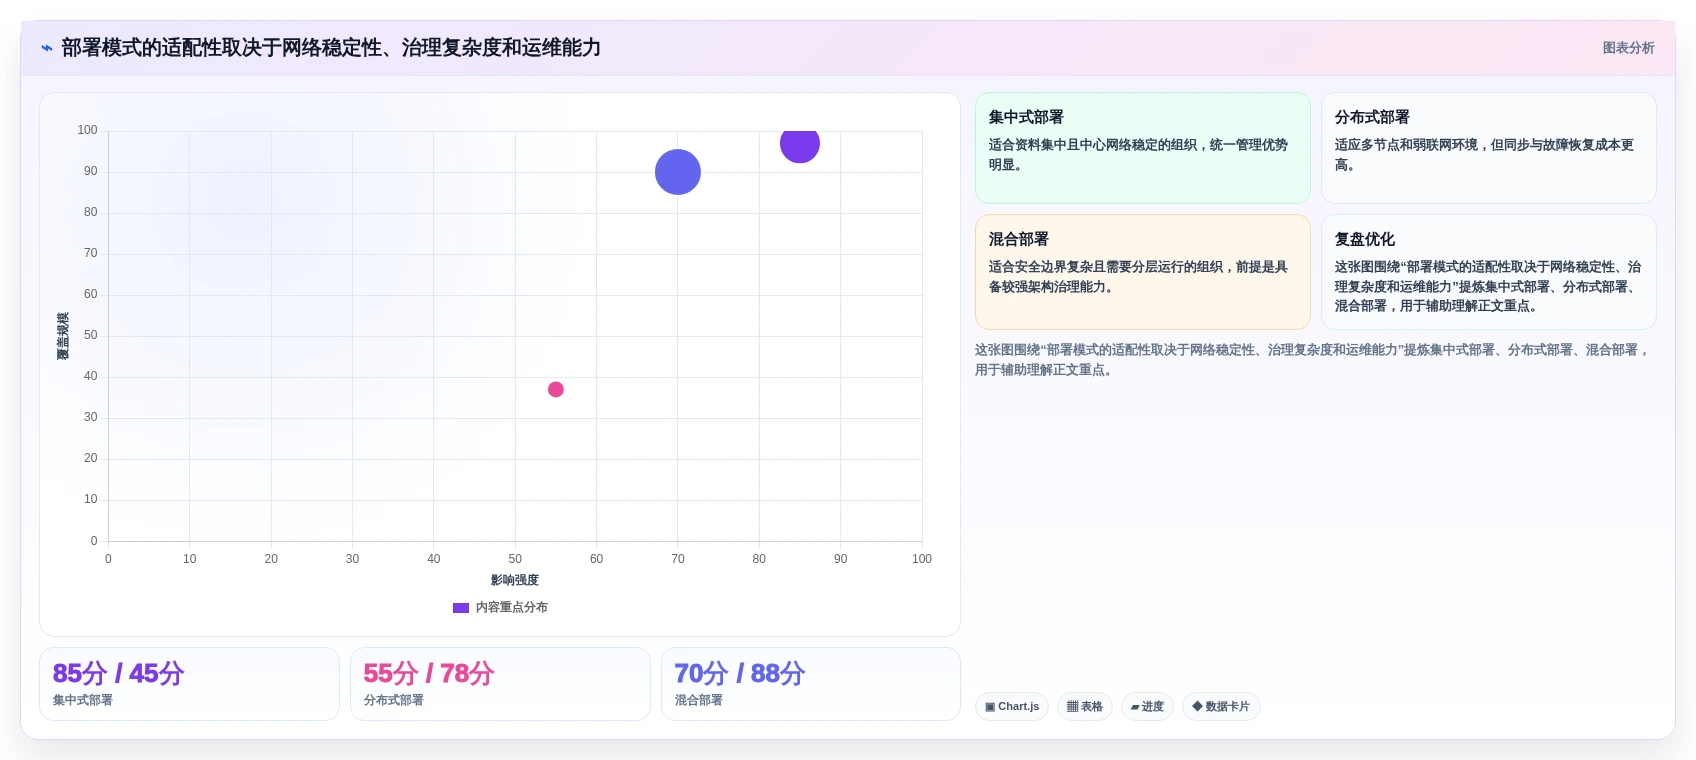Click 集中式部署 label under the purple score
Screen dimensions: 1696x760
click(83, 700)
